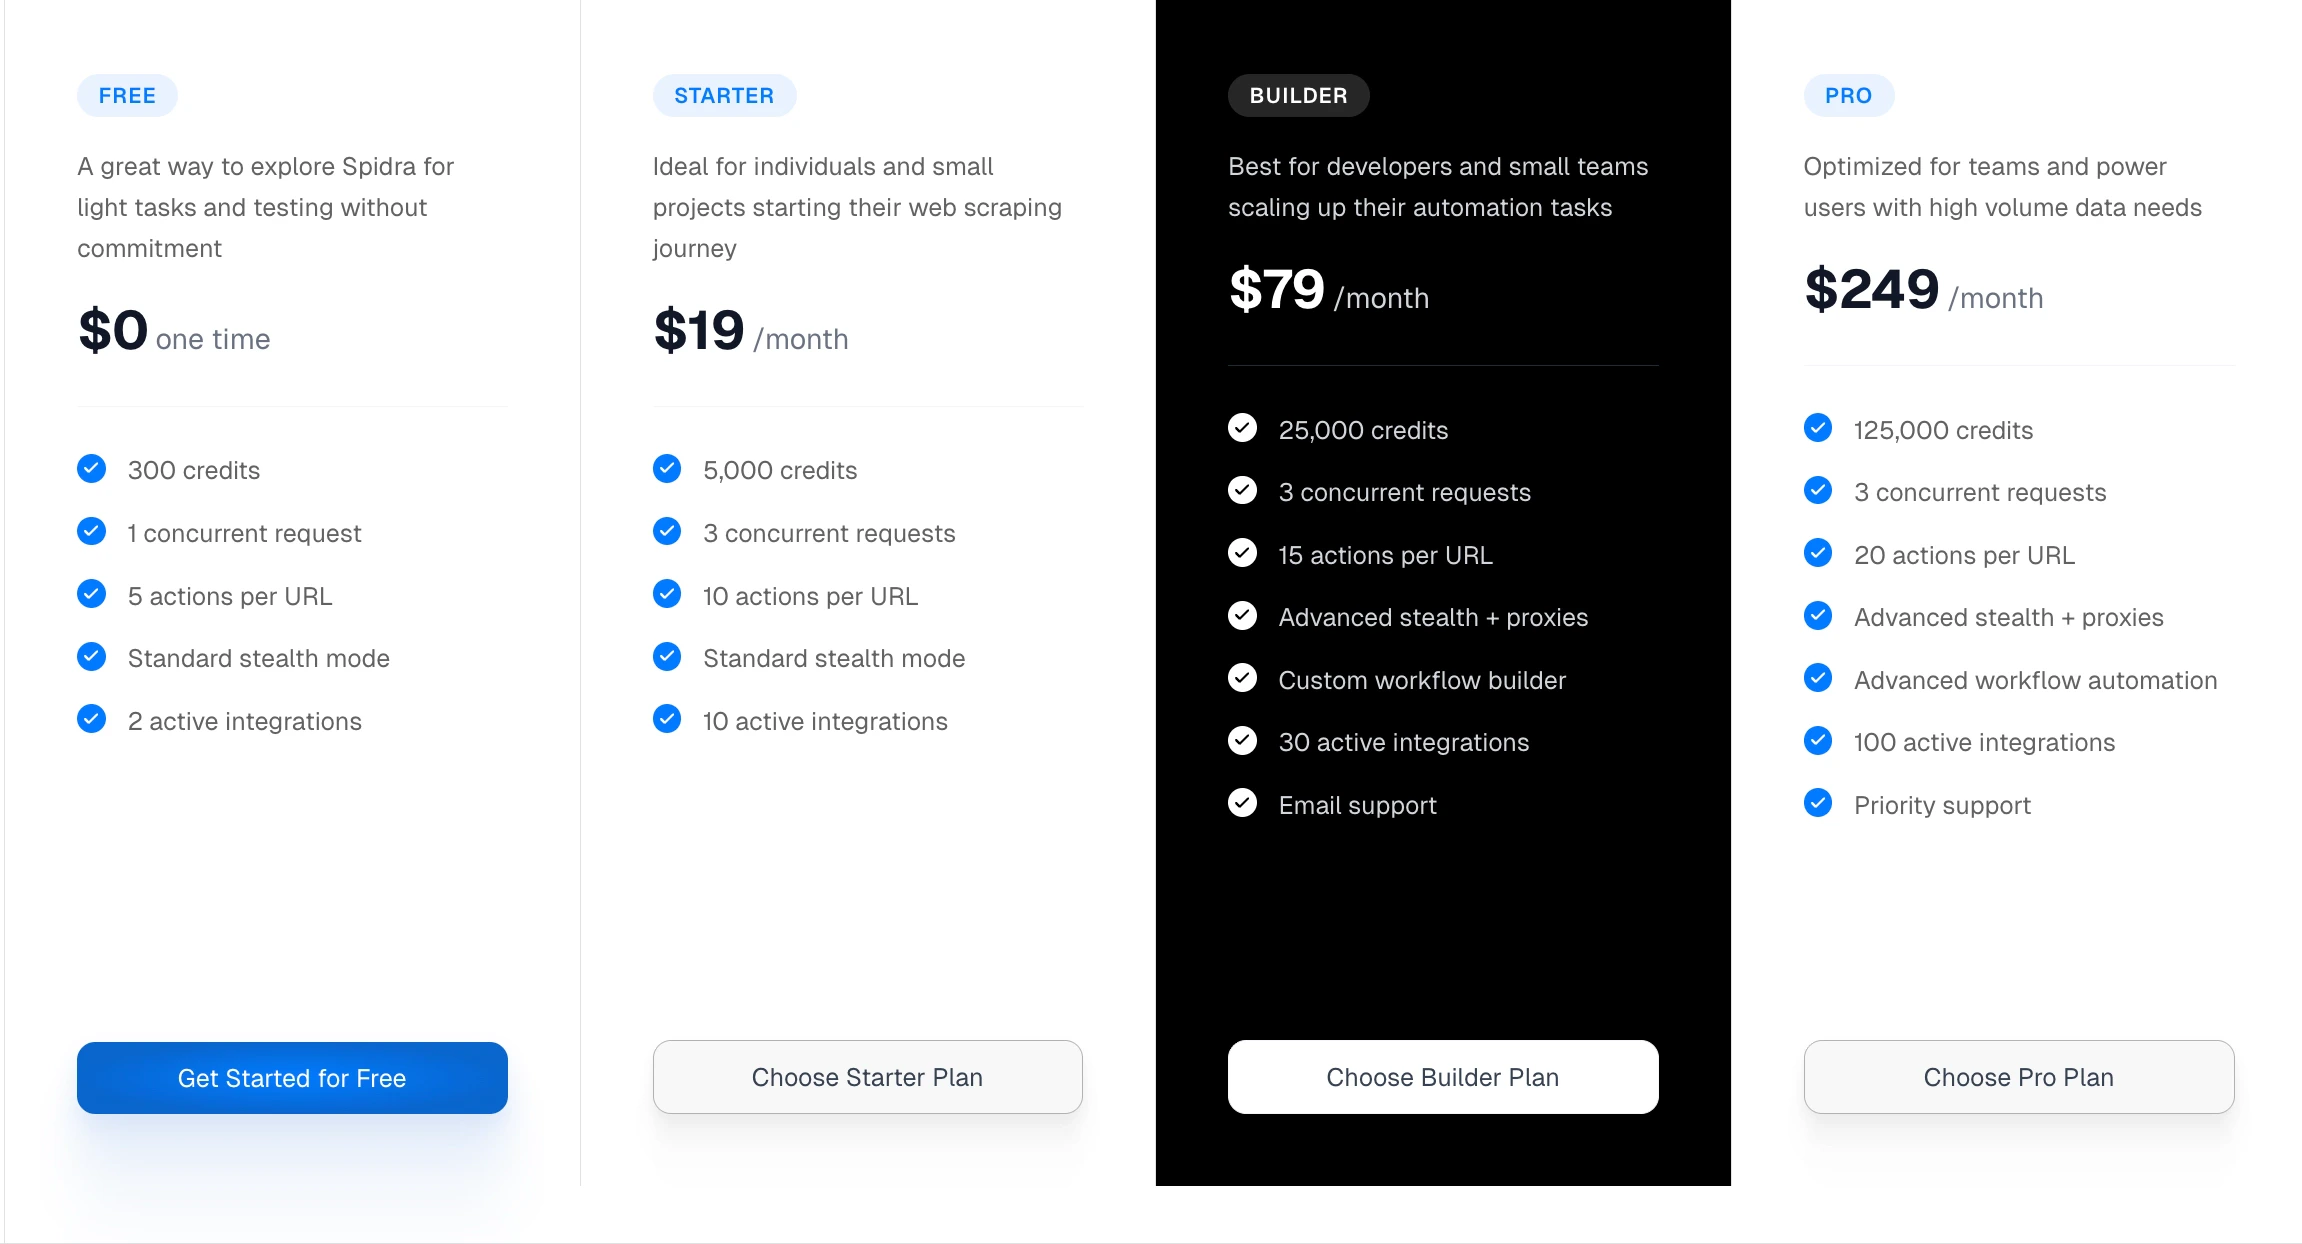
Task: Select the PRO plan badge
Action: [1848, 95]
